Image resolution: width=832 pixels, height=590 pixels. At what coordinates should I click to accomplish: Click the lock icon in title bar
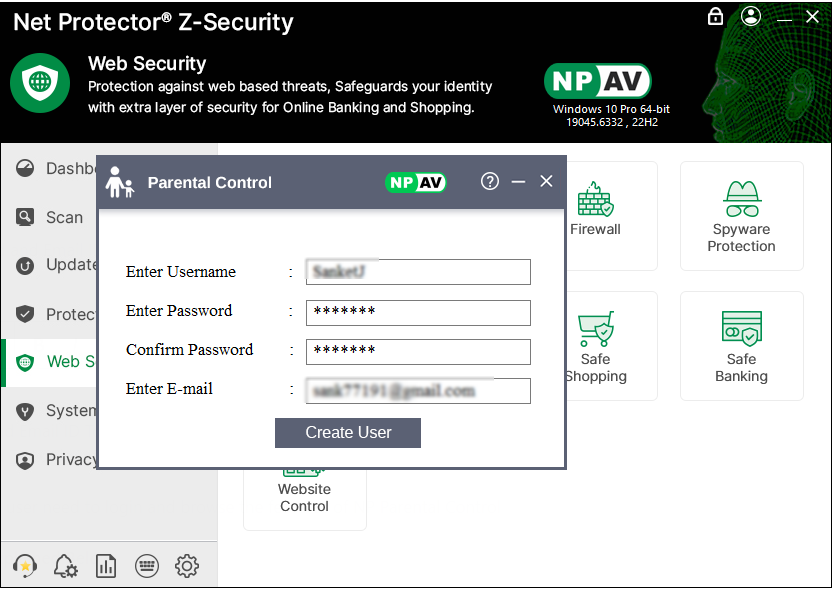715,16
